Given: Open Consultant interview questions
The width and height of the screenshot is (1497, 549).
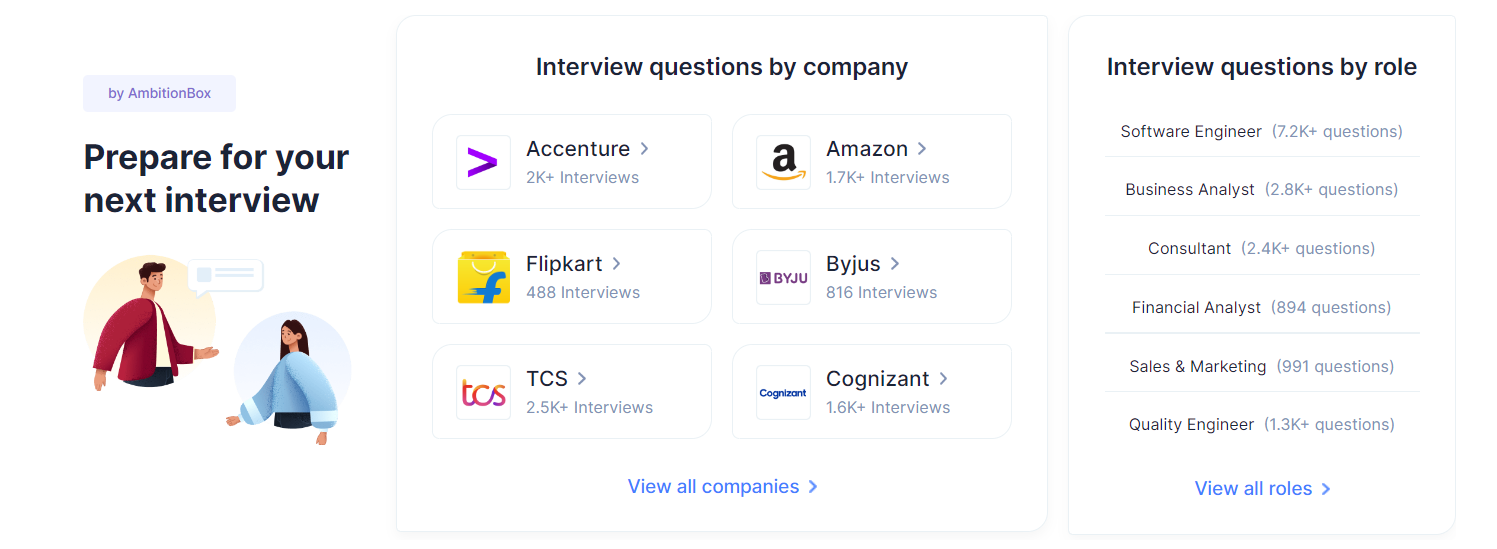Looking at the screenshot, I should (1261, 248).
